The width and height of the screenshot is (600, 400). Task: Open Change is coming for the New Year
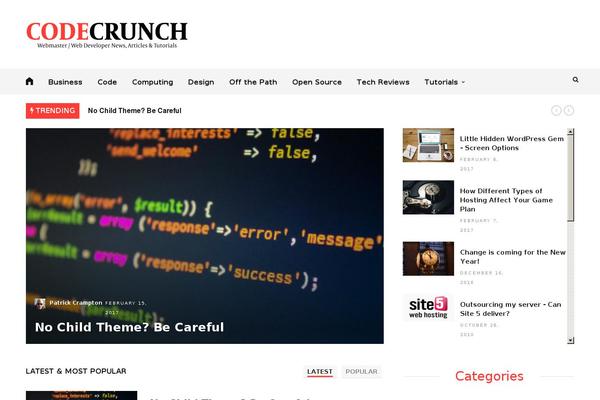512,257
